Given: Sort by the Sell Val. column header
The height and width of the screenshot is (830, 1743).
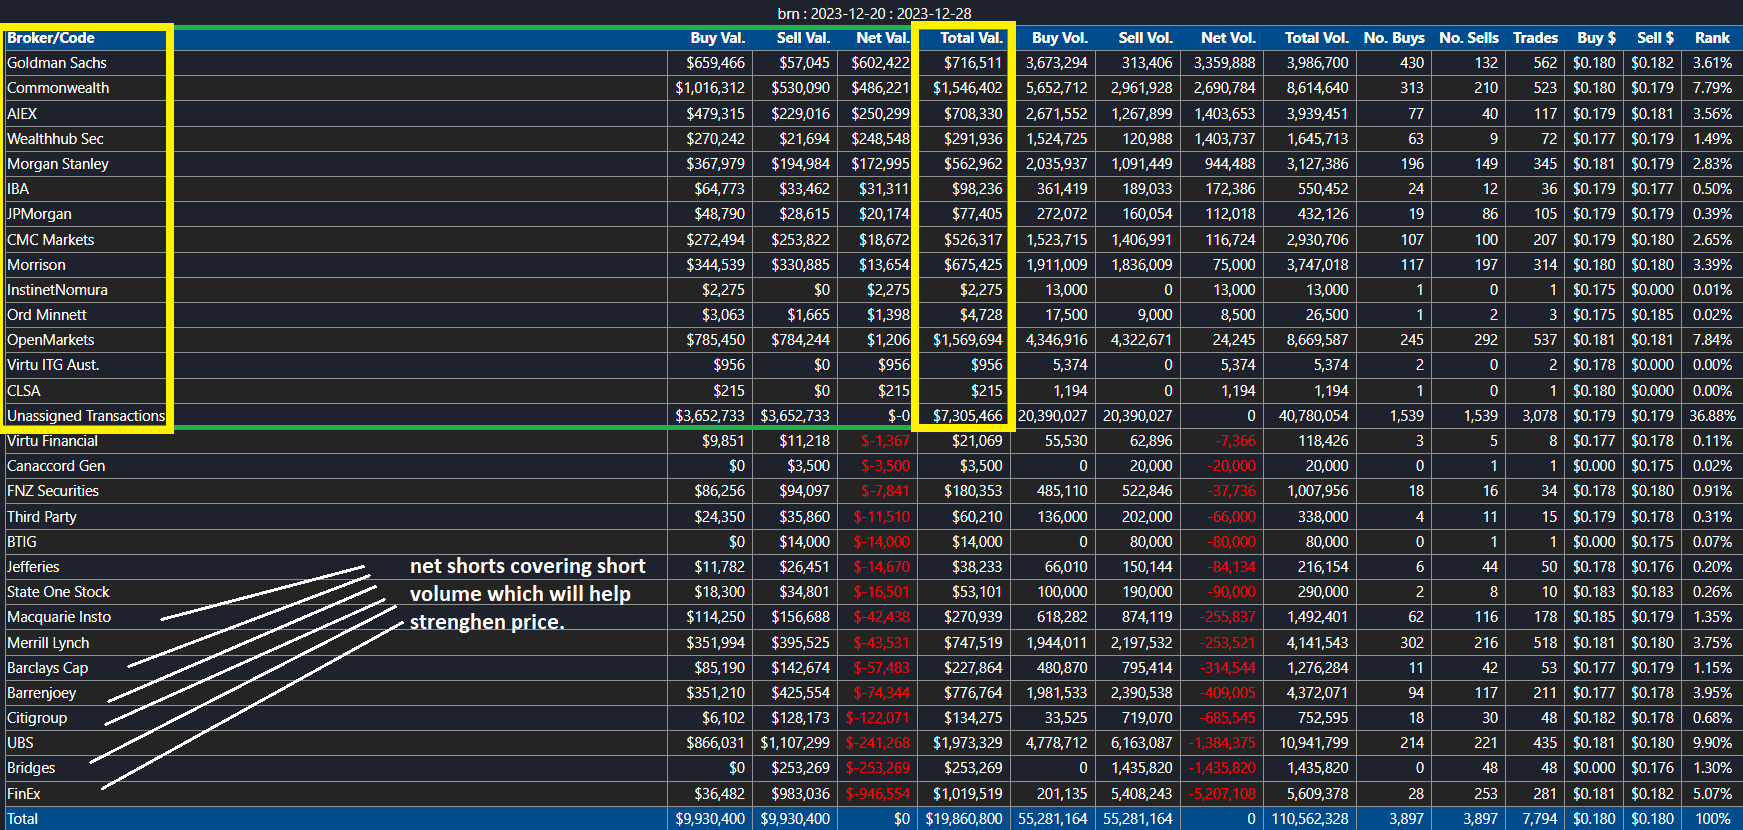Looking at the screenshot, I should point(803,38).
